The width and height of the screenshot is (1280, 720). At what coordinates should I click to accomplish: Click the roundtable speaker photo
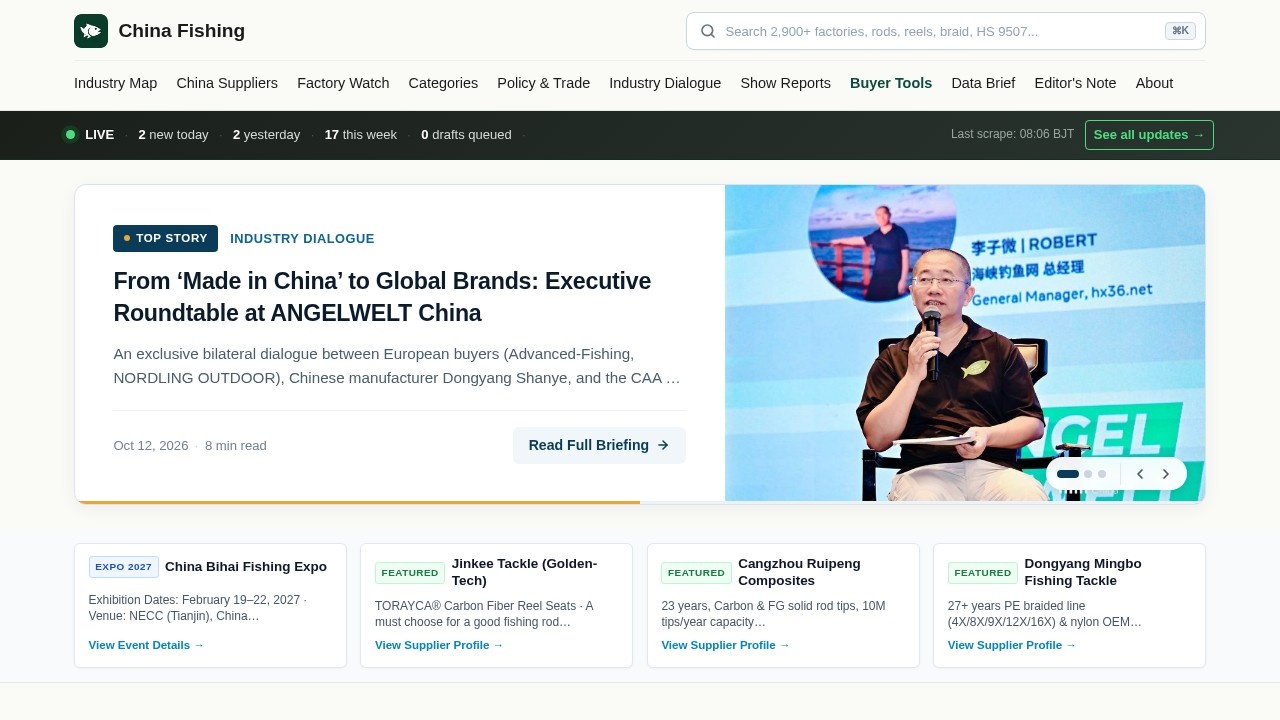(965, 343)
